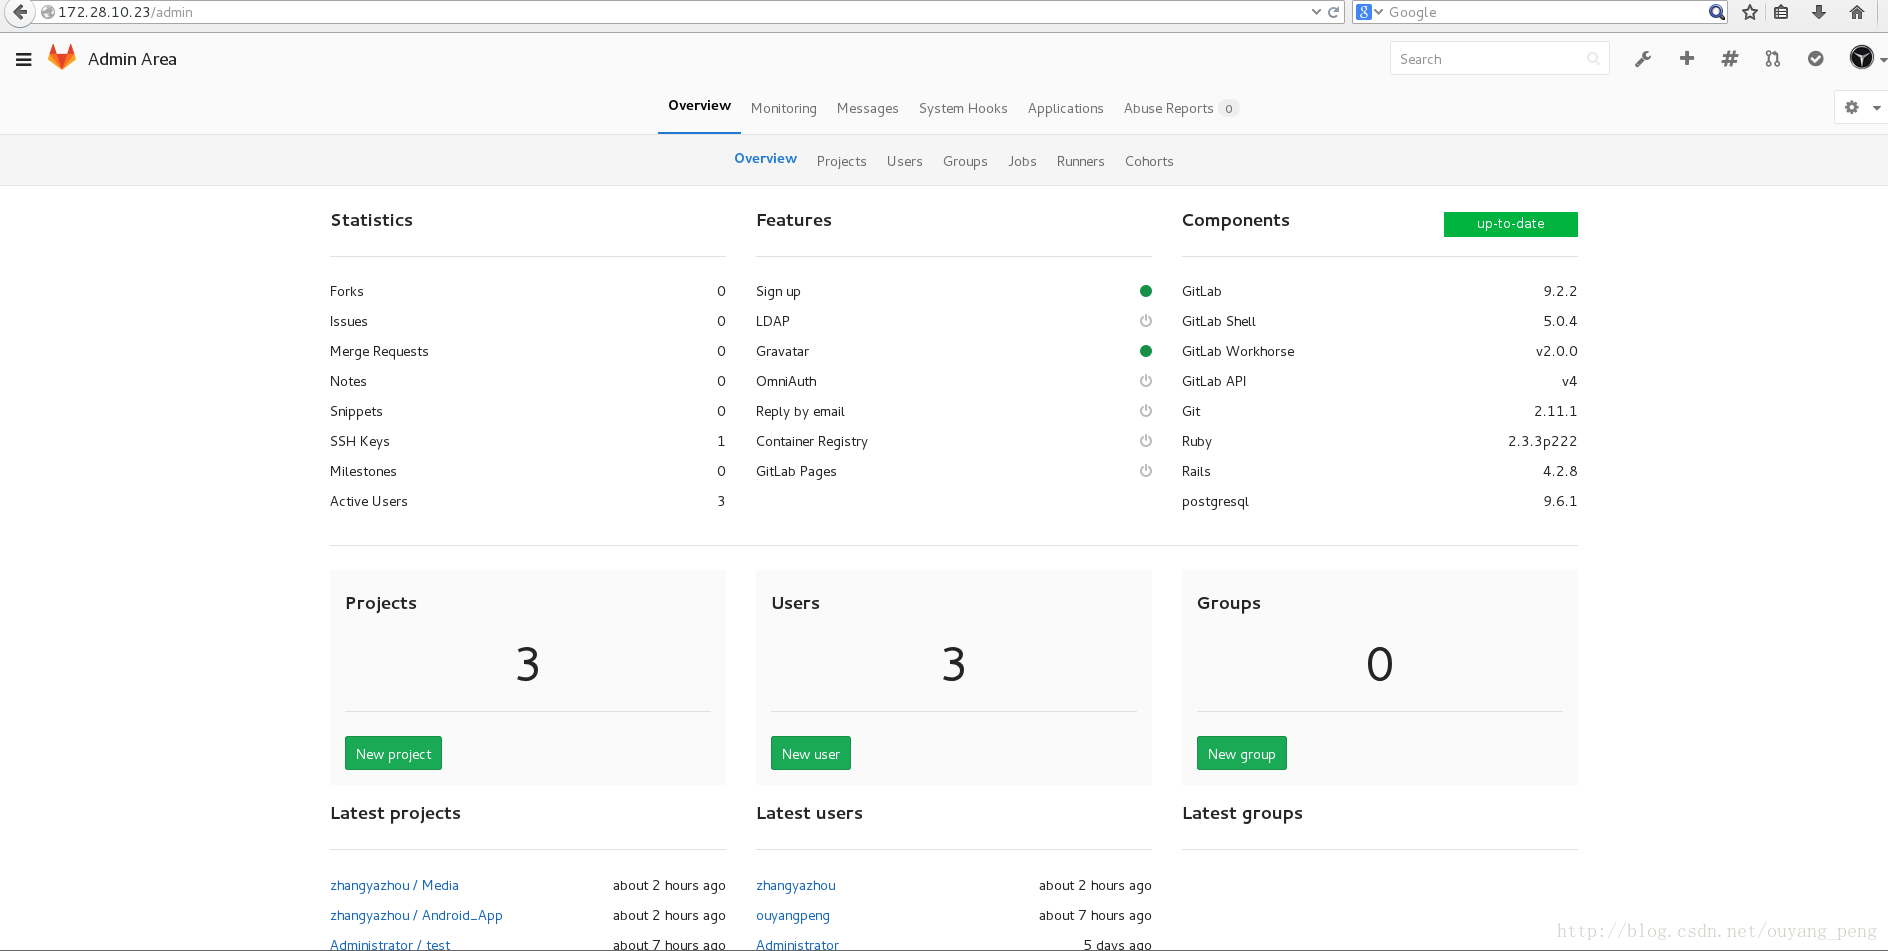Open the Groups sub-tab

(x=965, y=161)
